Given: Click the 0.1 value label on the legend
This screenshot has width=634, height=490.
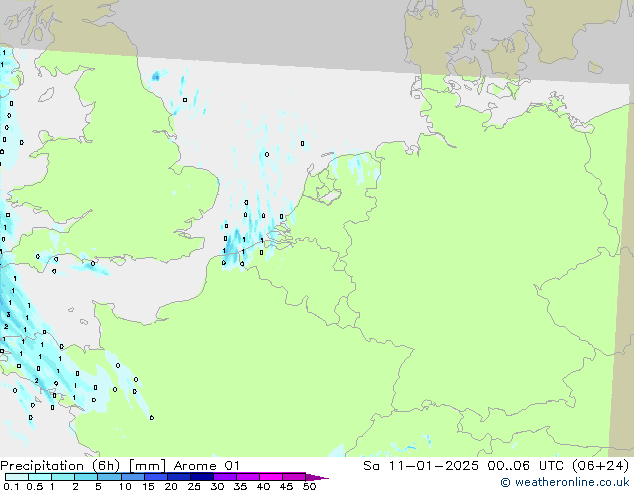Looking at the screenshot, I should pos(9,487).
